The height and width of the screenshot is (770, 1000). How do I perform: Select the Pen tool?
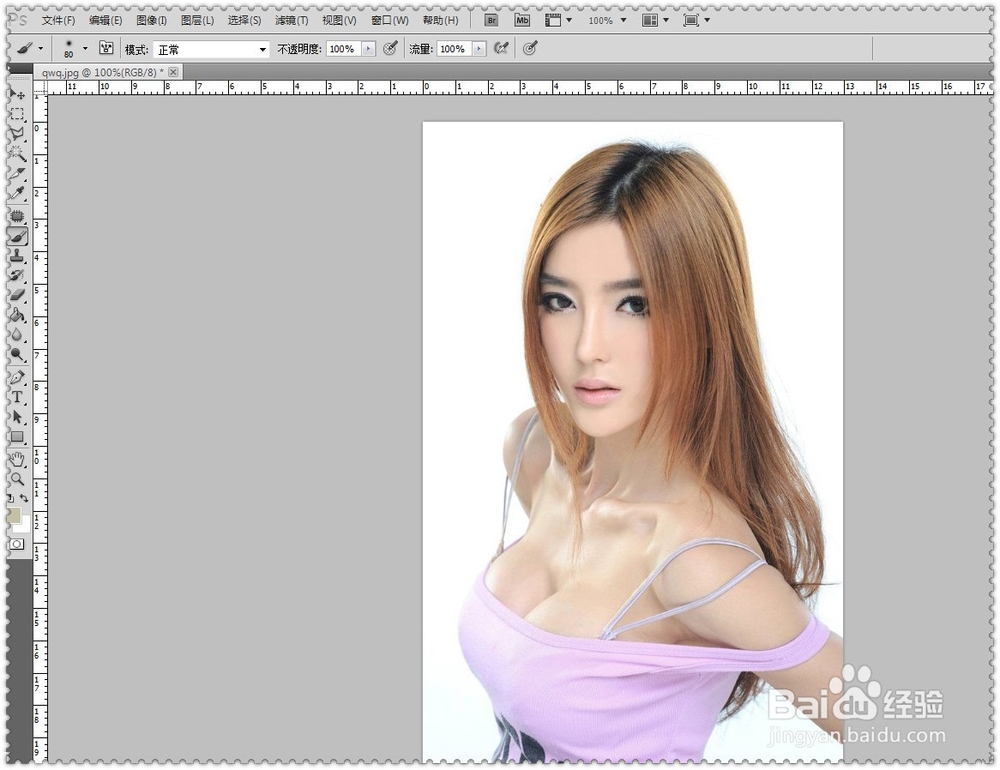(17, 378)
